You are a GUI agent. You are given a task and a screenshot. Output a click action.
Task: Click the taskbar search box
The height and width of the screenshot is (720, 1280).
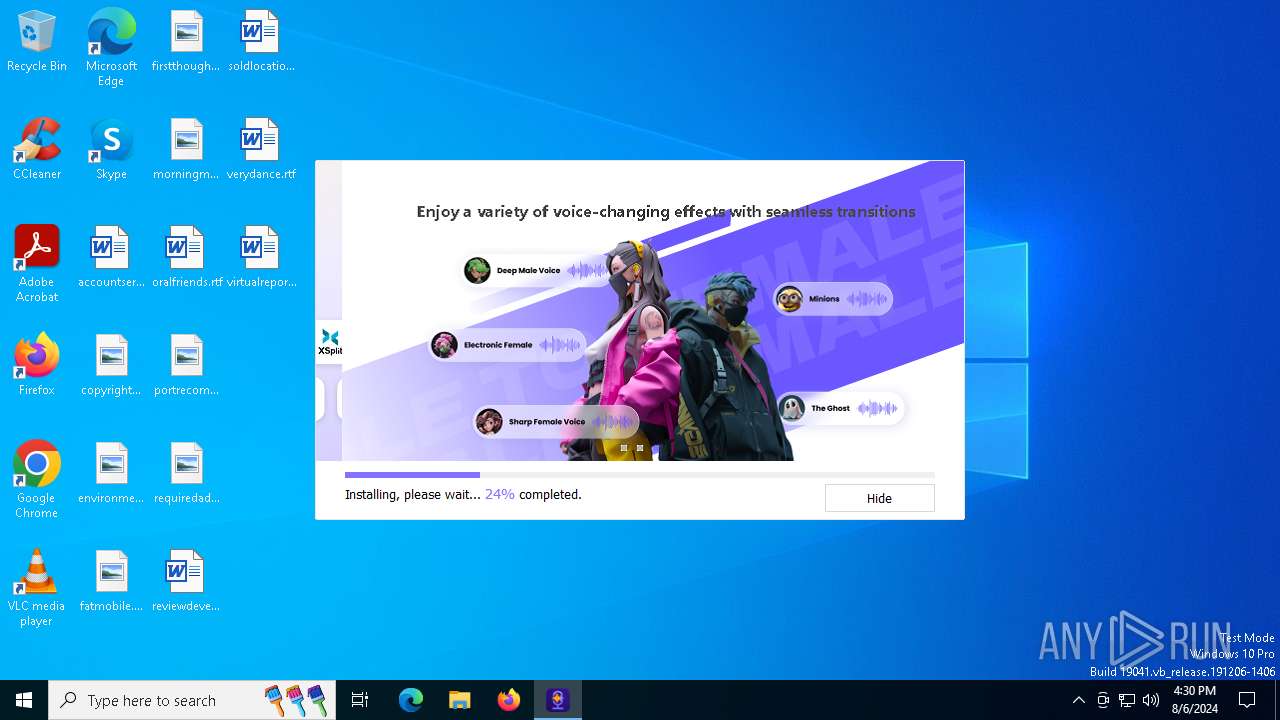pos(192,700)
